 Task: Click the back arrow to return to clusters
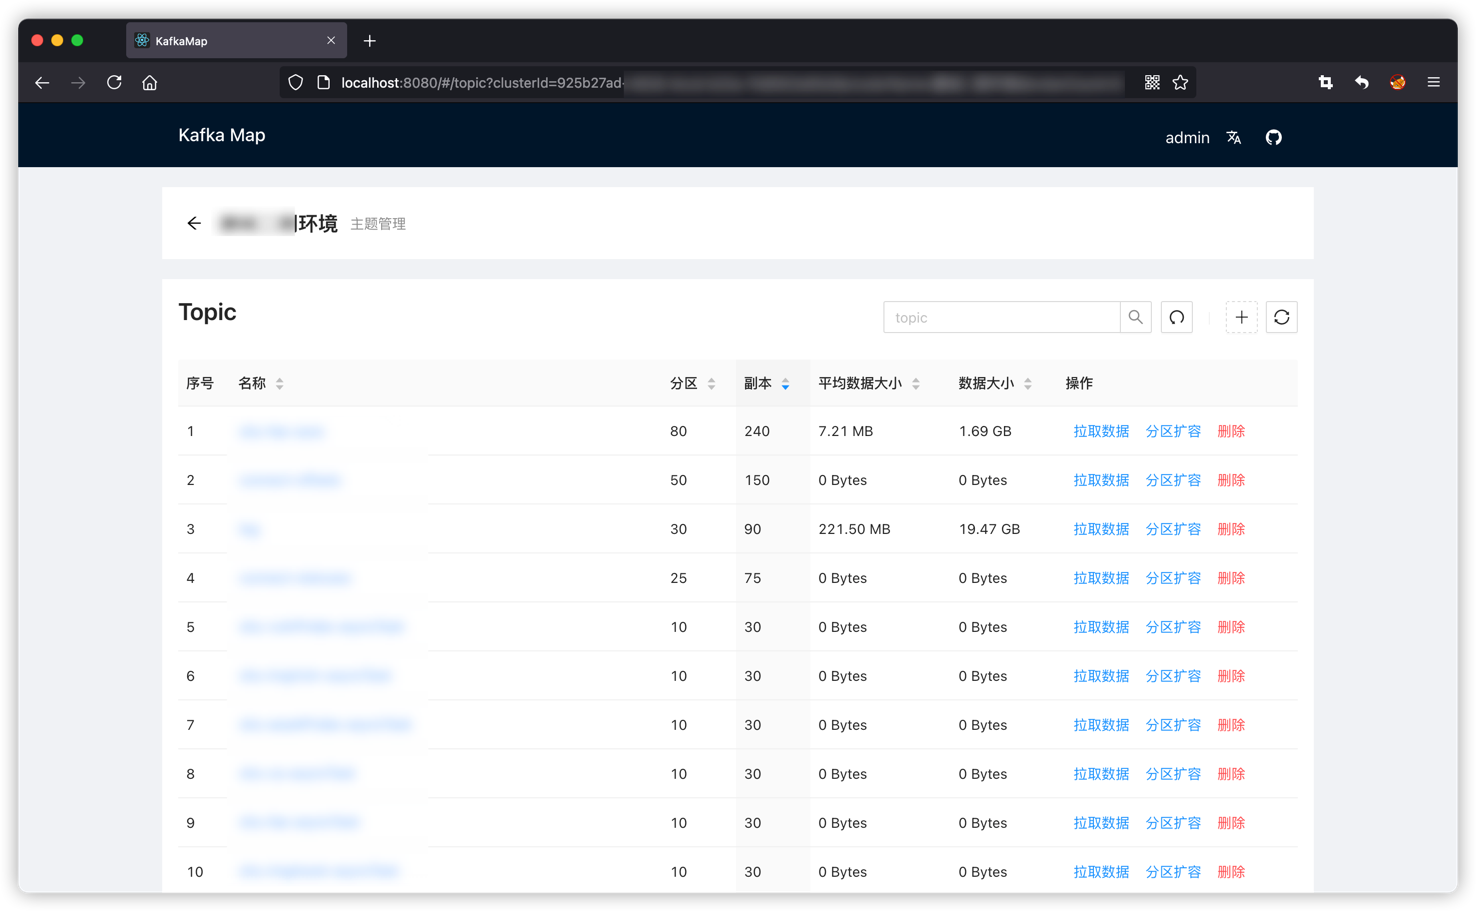(194, 223)
